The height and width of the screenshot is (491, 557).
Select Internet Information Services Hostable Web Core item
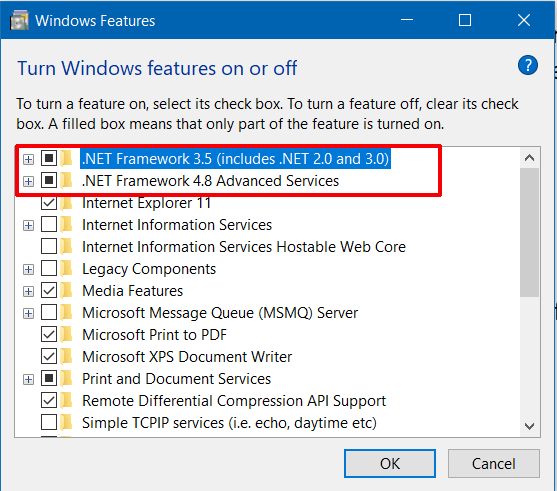tap(244, 247)
